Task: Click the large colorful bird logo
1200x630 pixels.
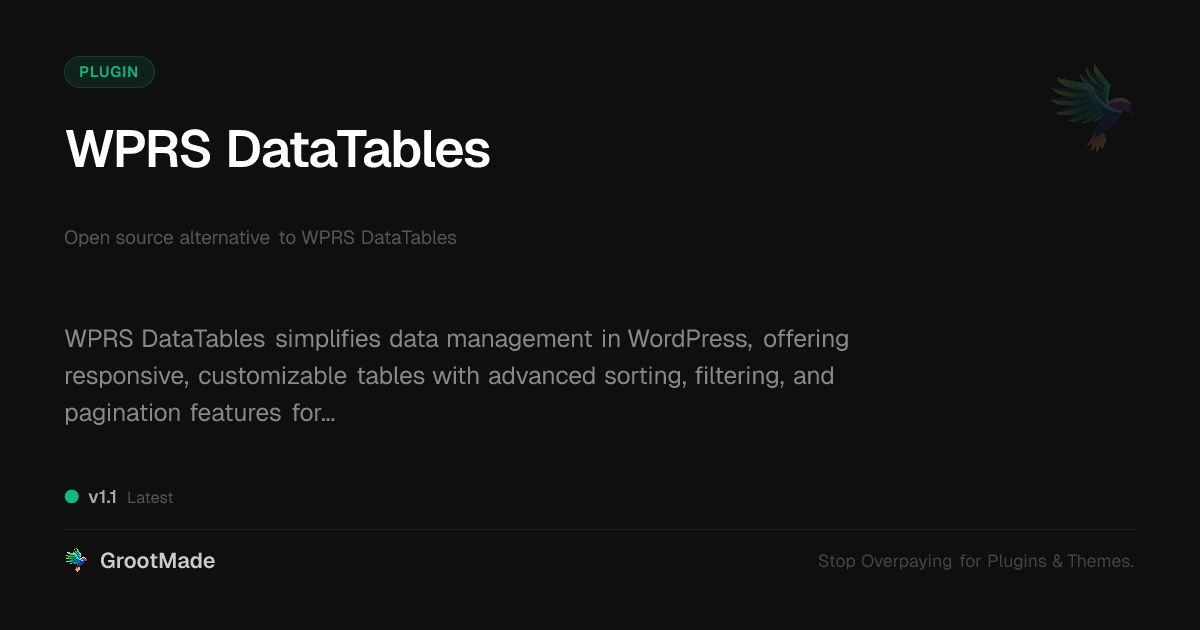Action: (1092, 106)
